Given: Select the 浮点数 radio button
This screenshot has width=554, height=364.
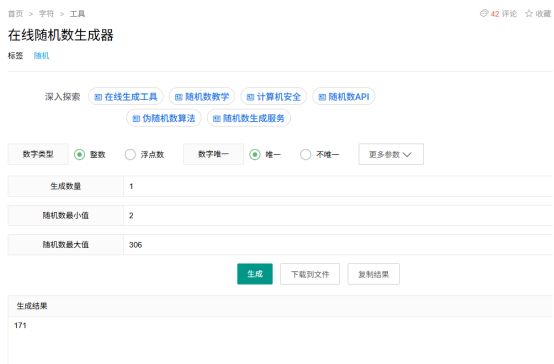Looking at the screenshot, I should 130,154.
